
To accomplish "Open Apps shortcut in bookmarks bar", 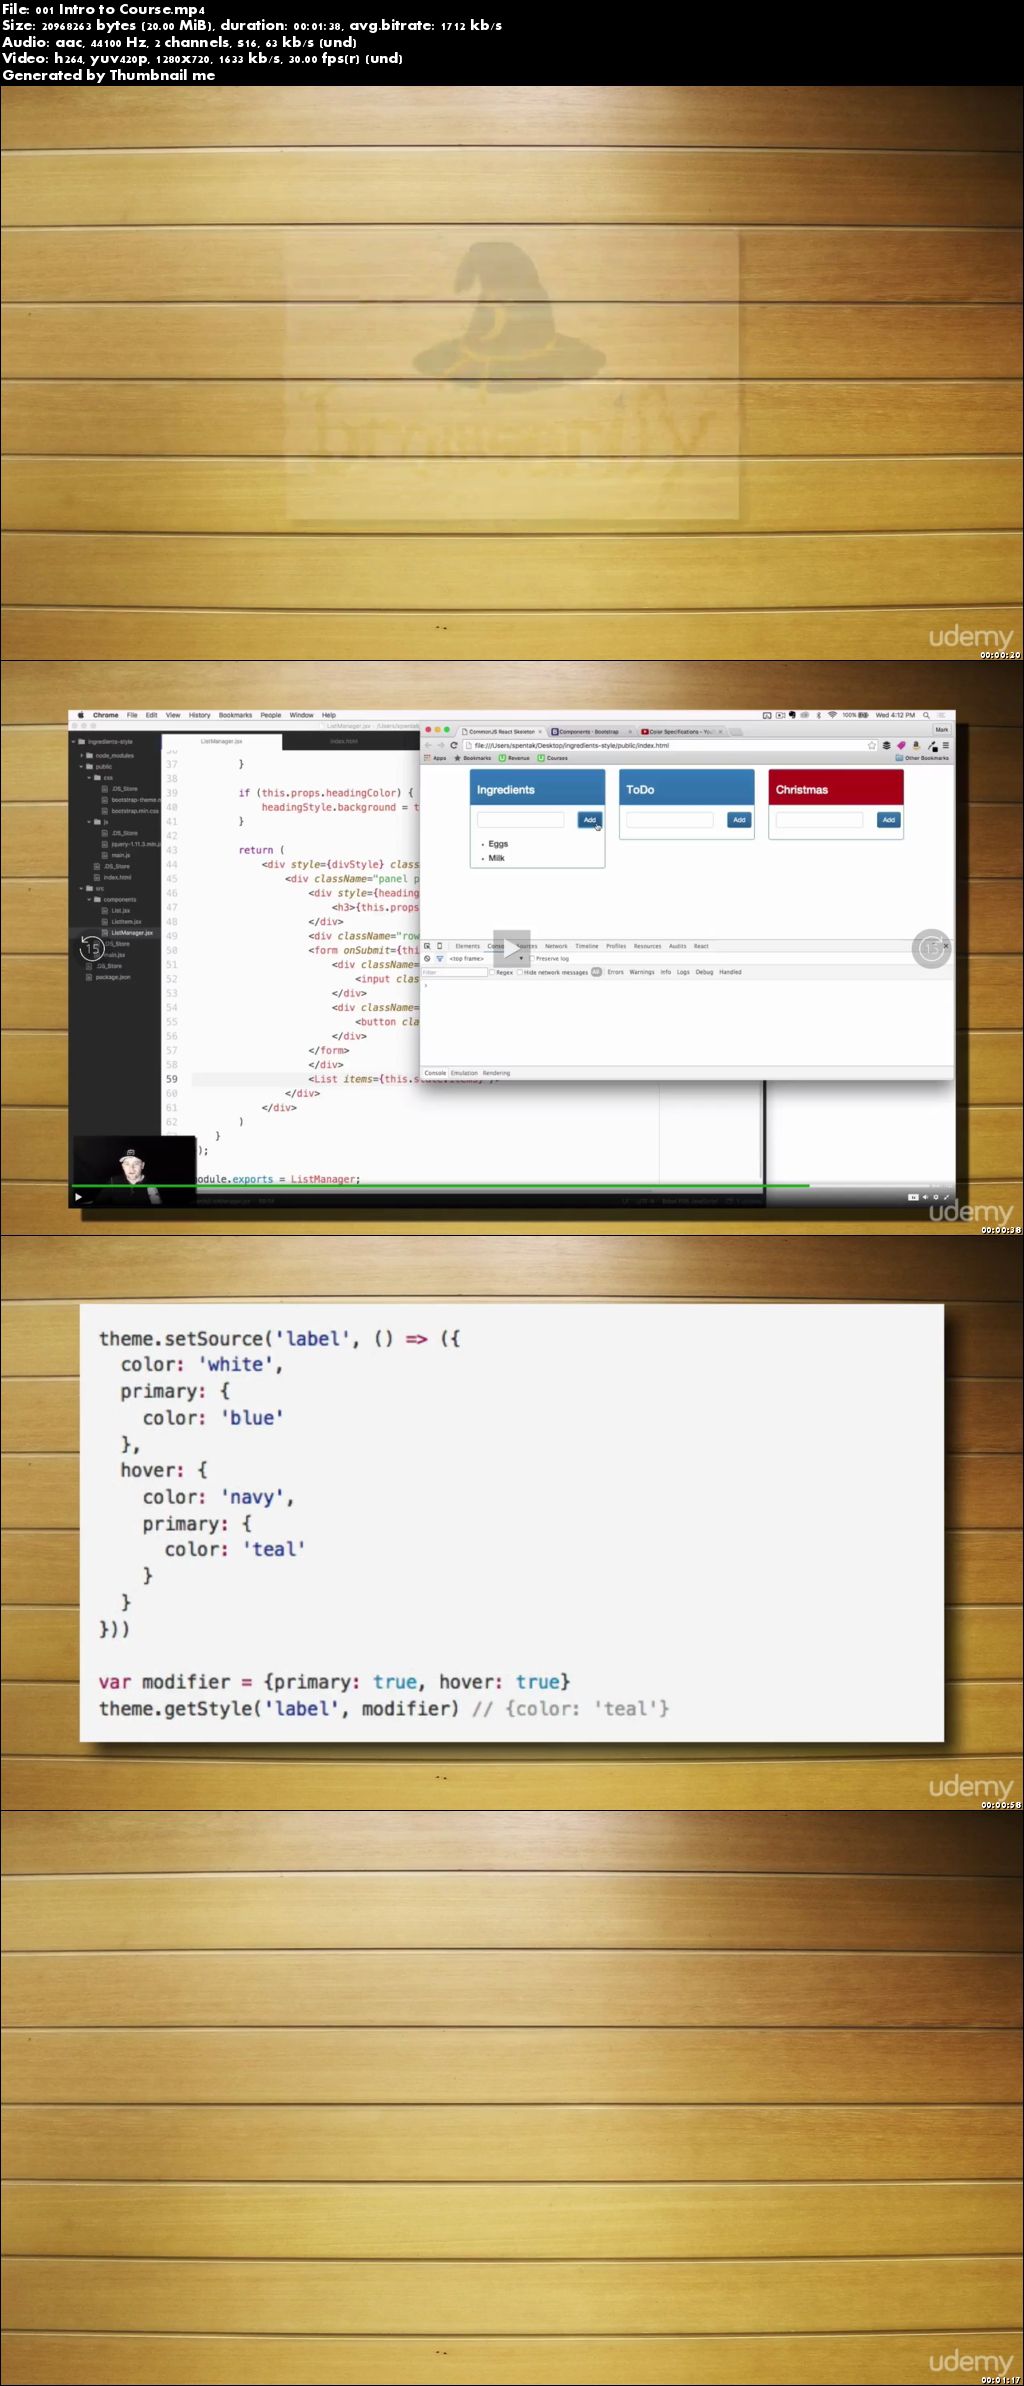I will (x=436, y=758).
